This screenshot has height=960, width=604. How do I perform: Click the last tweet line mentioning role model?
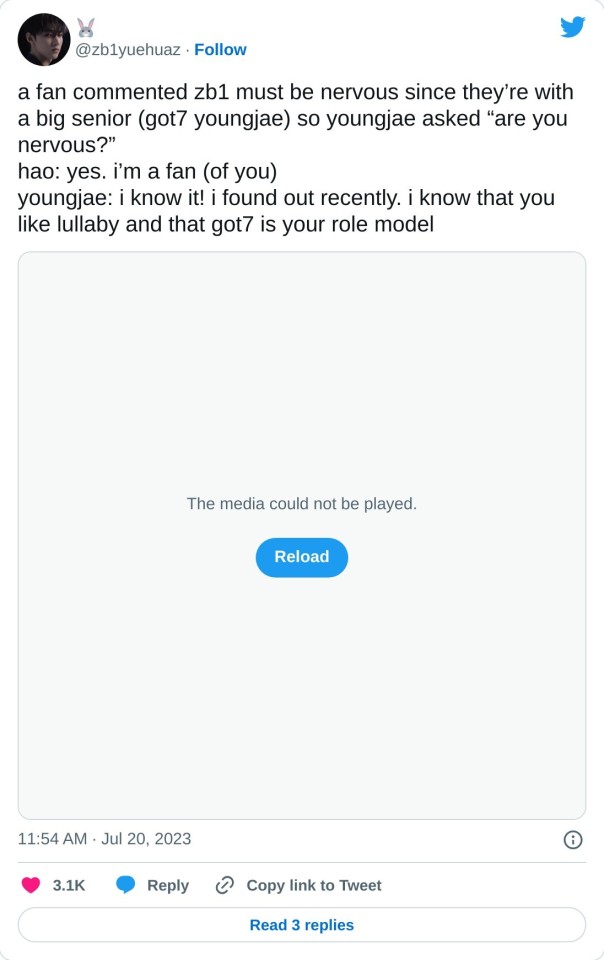click(226, 224)
